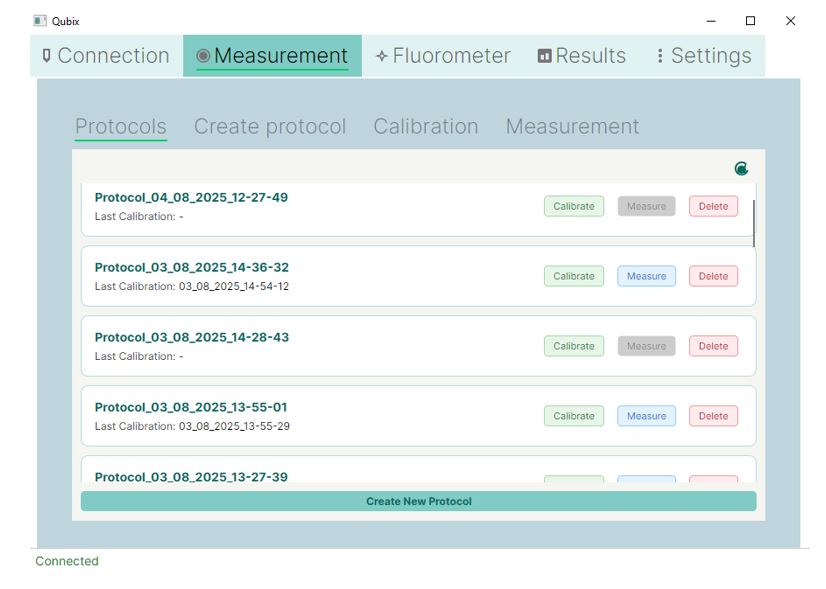Click the protocol list scrollbar
Image resolution: width=826 pixels, height=589 pixels.
click(x=754, y=223)
